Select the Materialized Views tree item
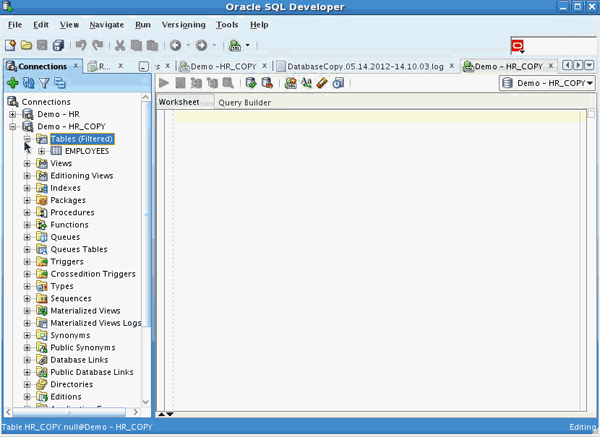The image size is (600, 437). pyautogui.click(x=85, y=311)
